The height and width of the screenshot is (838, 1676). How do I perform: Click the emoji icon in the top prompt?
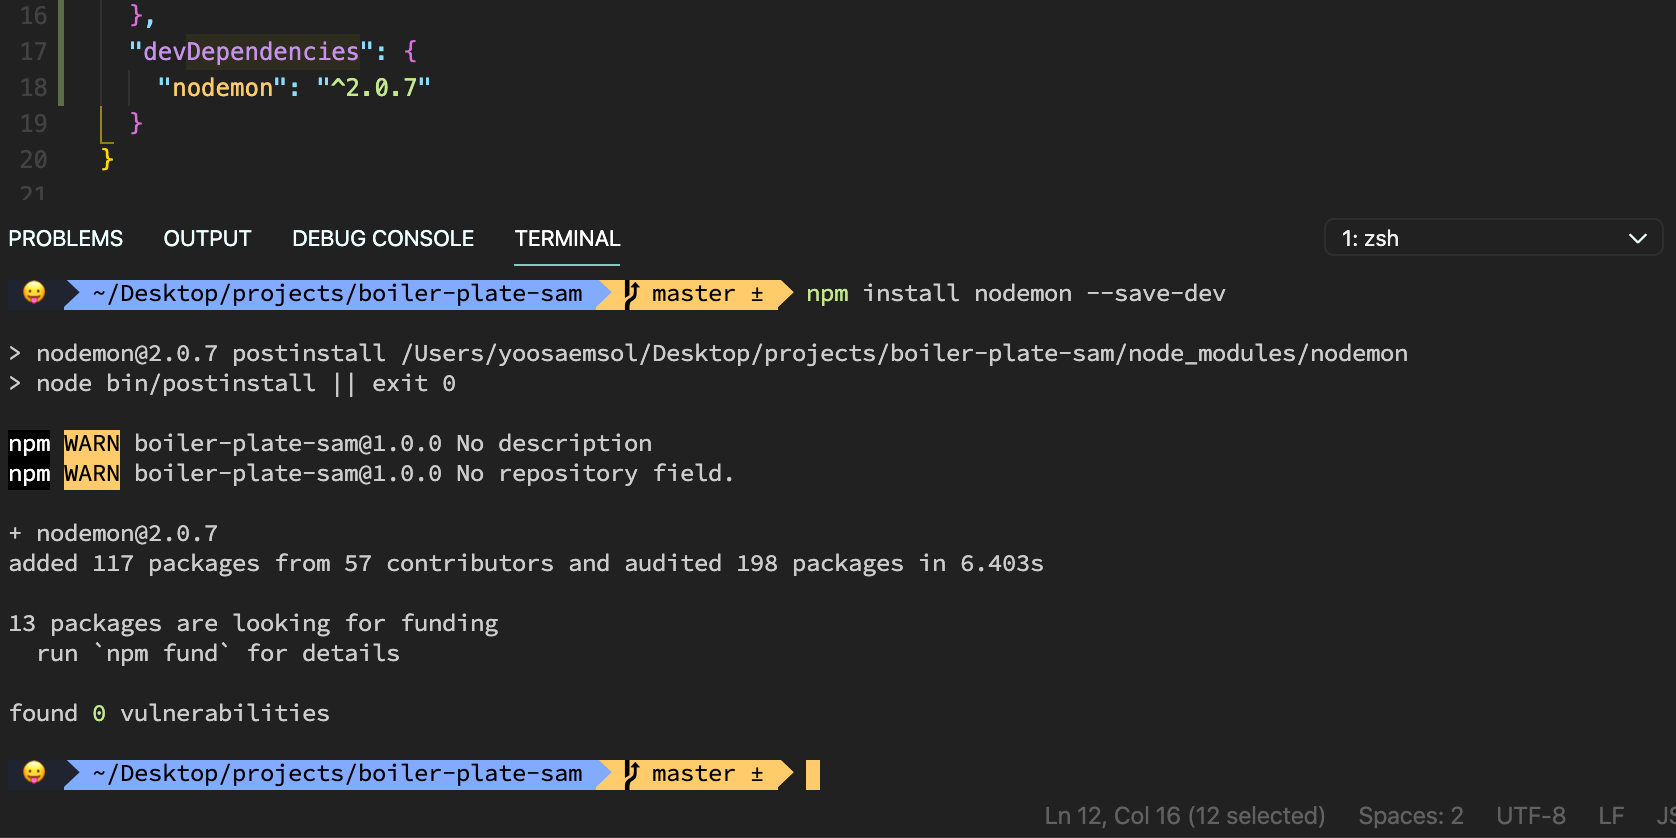pyautogui.click(x=34, y=292)
